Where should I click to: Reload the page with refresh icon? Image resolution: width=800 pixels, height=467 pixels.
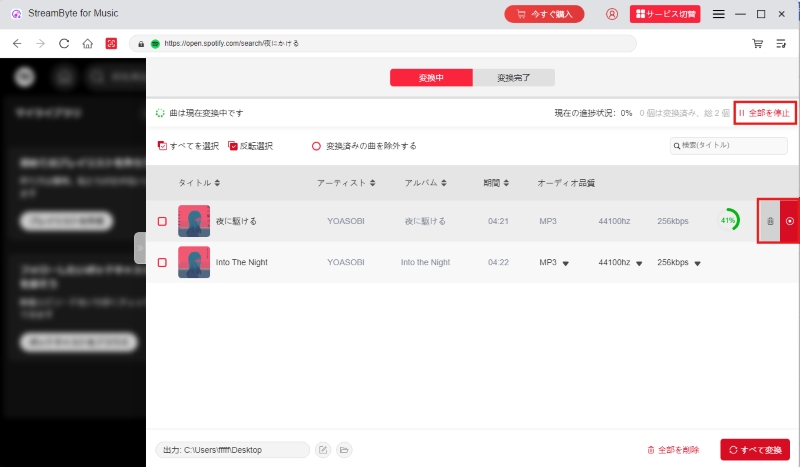(x=64, y=44)
